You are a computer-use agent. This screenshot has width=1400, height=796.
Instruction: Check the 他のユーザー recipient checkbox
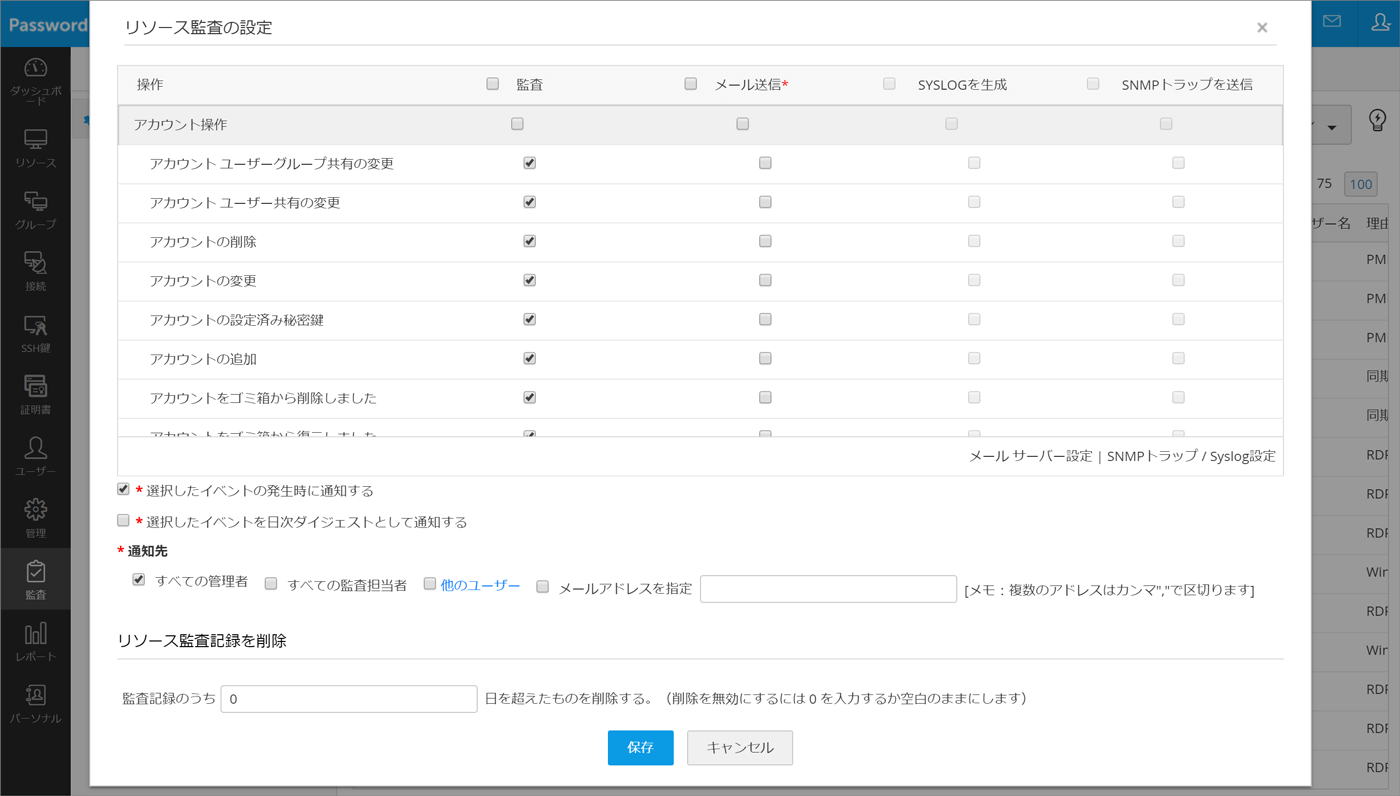point(429,583)
